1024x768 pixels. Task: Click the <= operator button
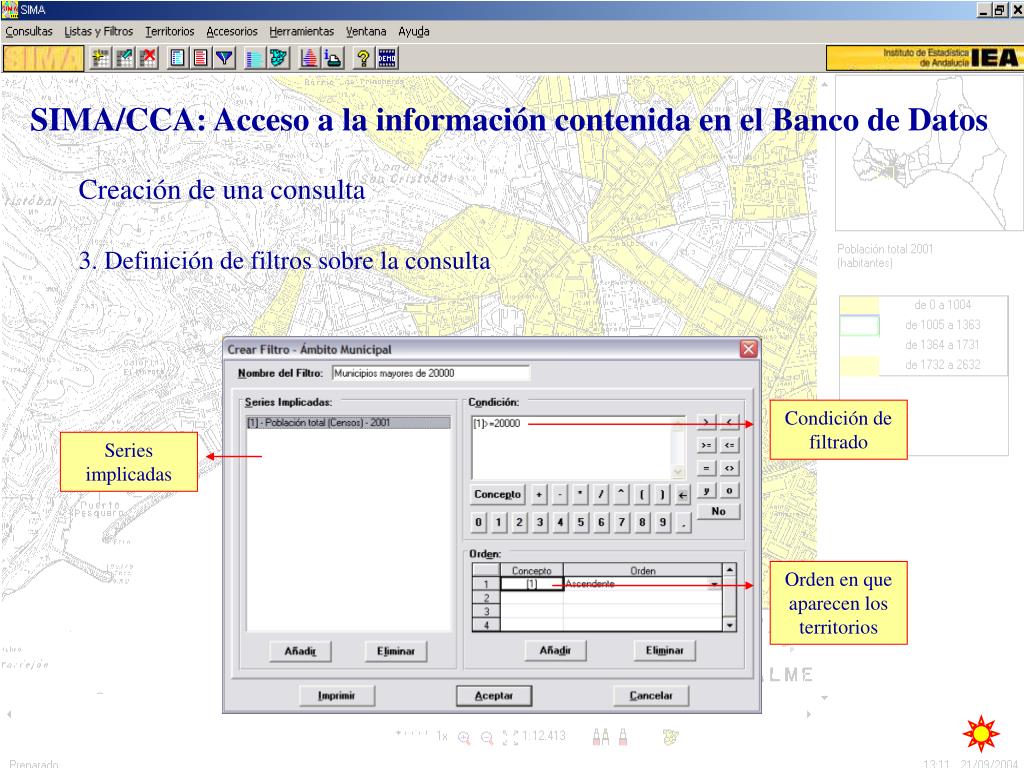point(729,445)
